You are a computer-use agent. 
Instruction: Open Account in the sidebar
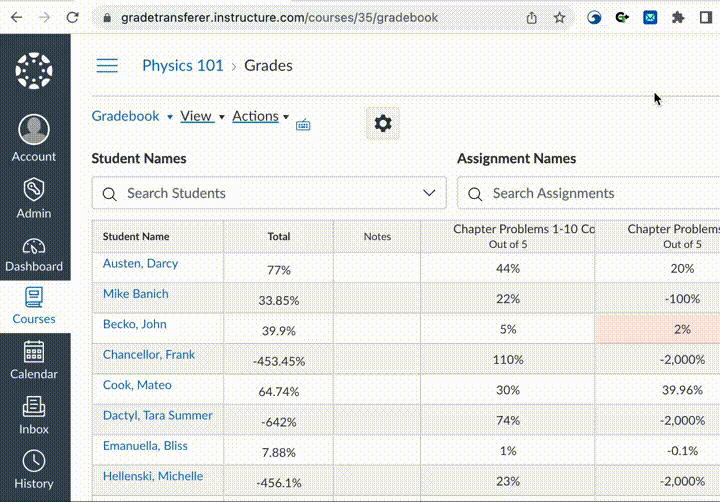(x=34, y=138)
